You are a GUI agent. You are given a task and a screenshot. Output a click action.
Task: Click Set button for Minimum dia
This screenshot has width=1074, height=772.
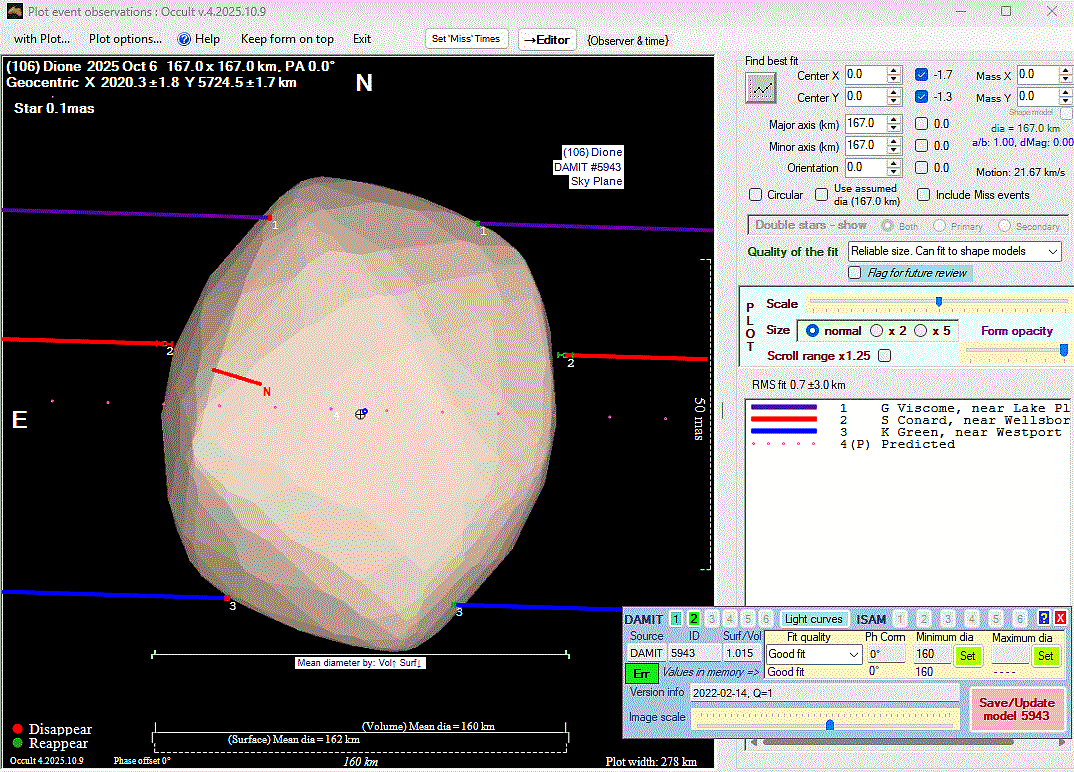click(x=967, y=656)
